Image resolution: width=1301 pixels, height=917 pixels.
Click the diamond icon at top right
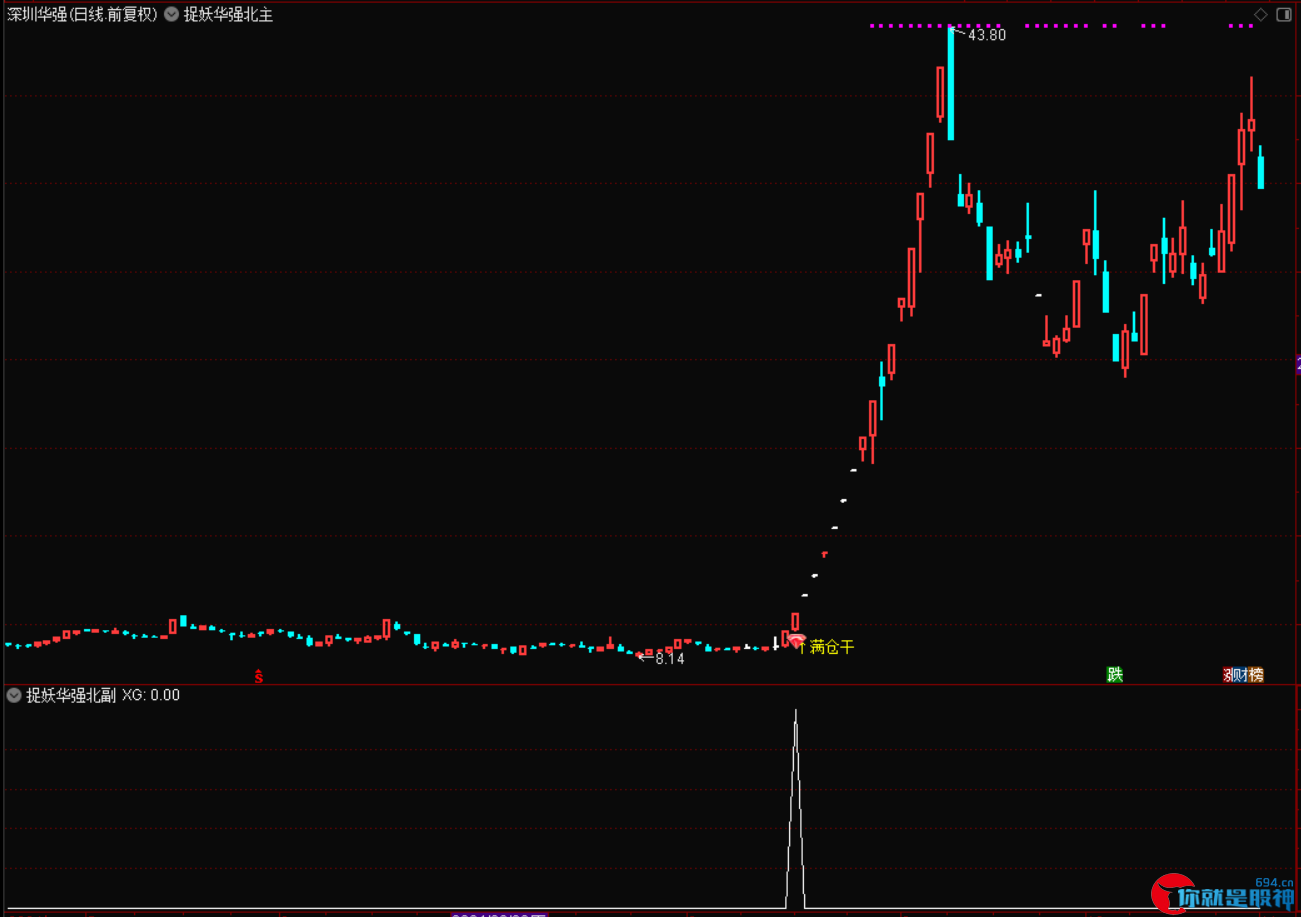coord(1261,14)
